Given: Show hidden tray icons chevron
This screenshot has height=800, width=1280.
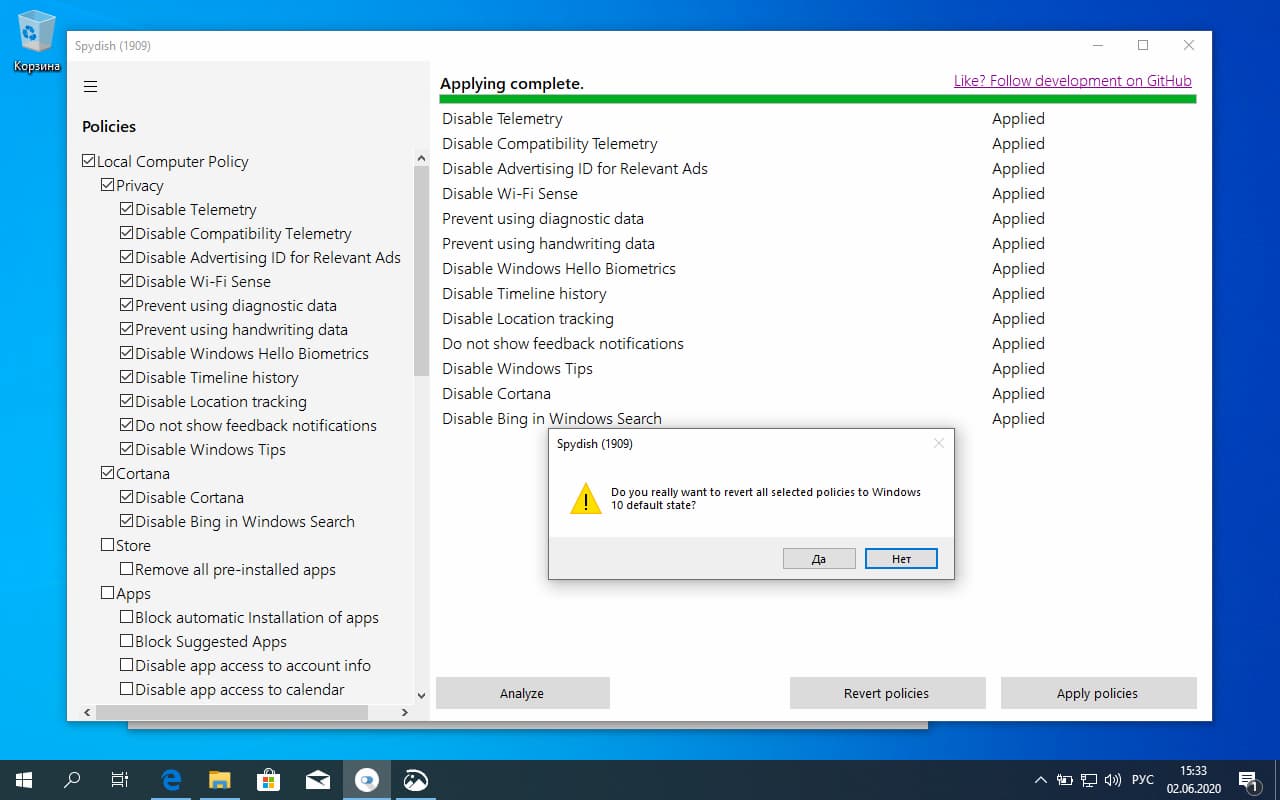Looking at the screenshot, I should click(1041, 780).
